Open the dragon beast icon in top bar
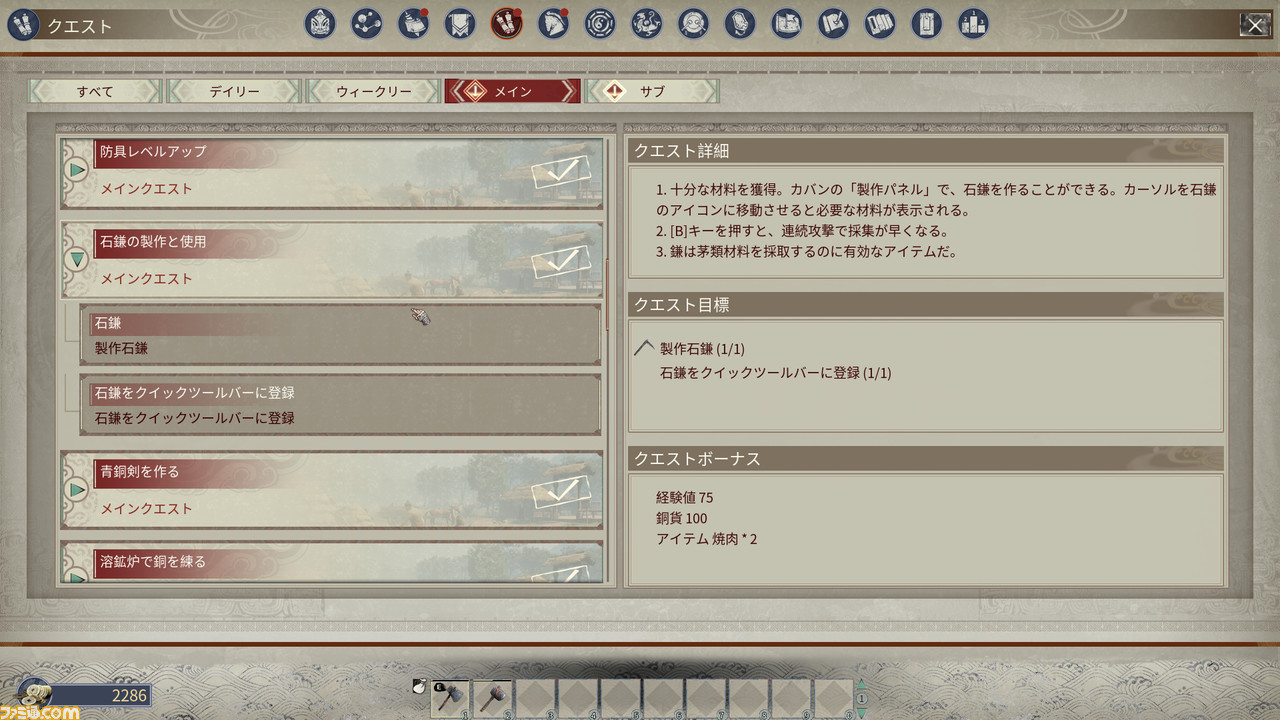 click(647, 23)
